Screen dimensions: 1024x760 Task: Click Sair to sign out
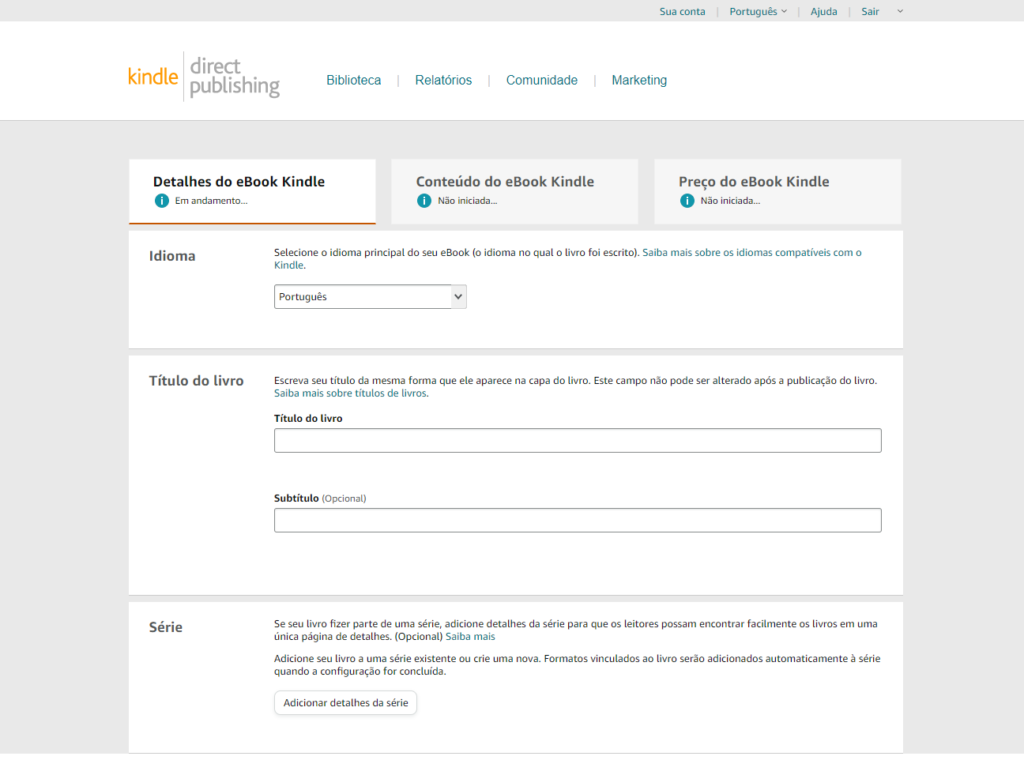click(870, 11)
